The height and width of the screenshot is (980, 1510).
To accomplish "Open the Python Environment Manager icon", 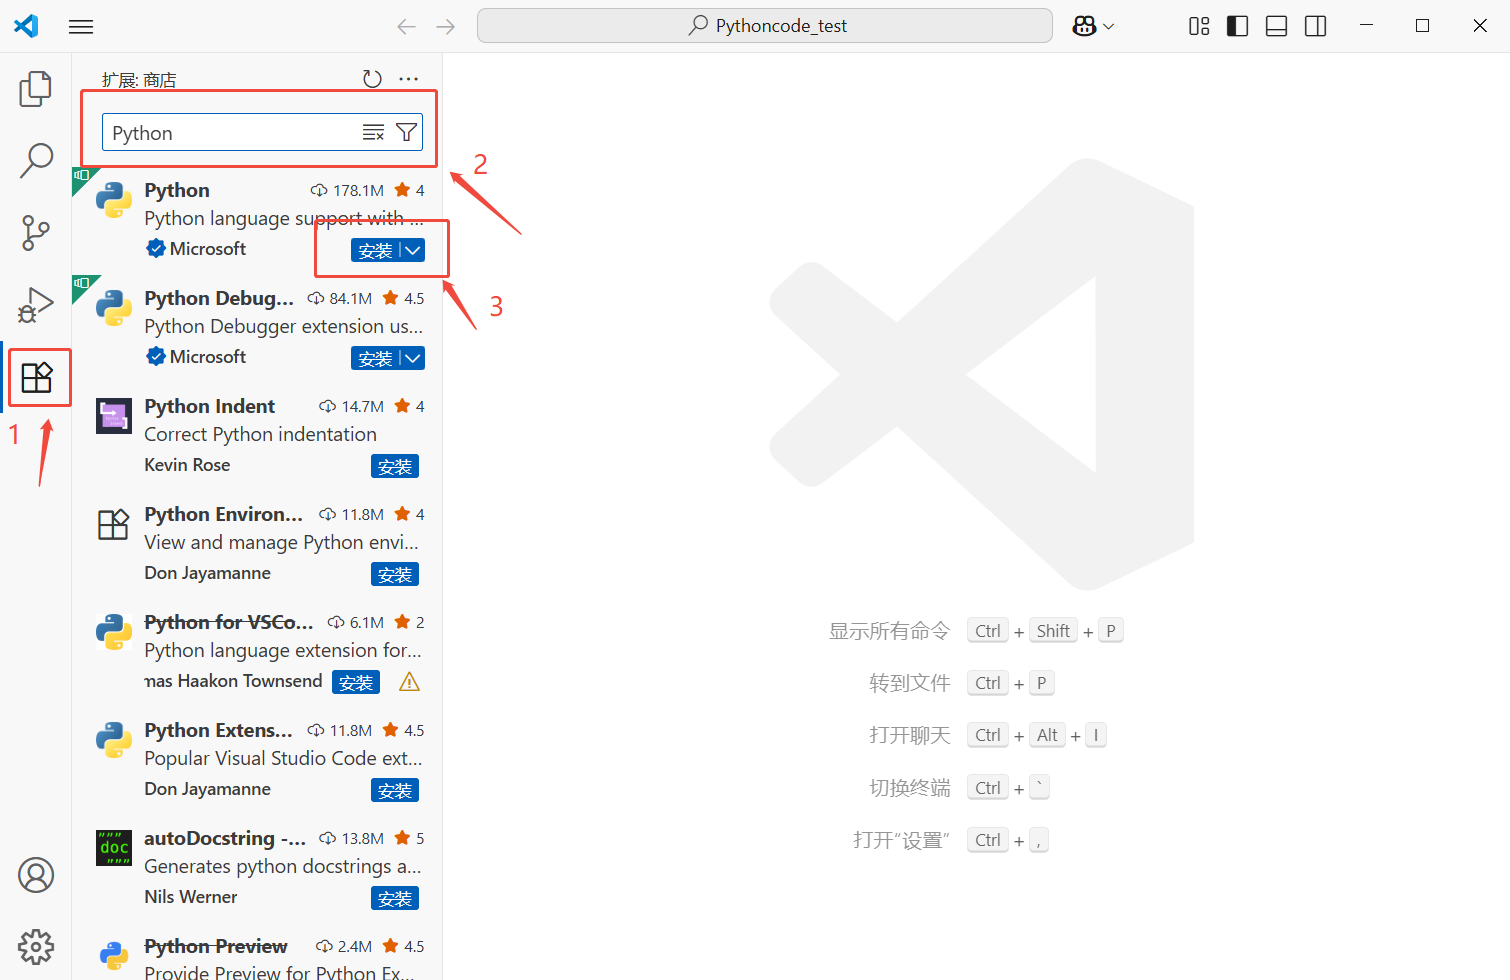I will [x=114, y=524].
